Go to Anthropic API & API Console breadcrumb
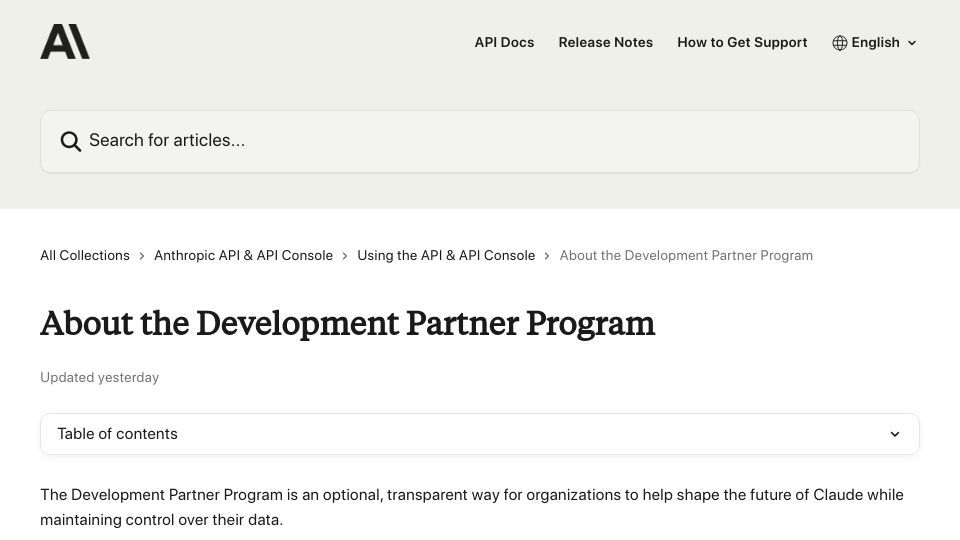This screenshot has width=960, height=540. point(243,255)
